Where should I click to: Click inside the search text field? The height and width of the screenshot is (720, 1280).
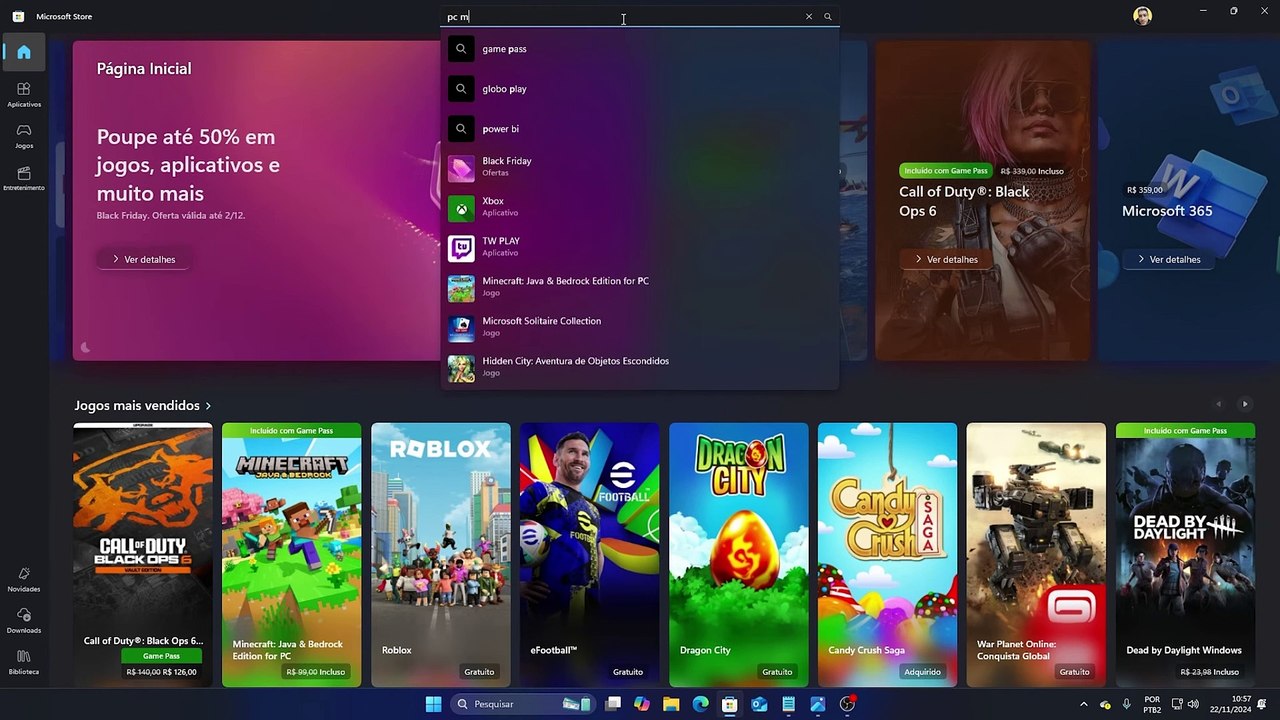620,17
